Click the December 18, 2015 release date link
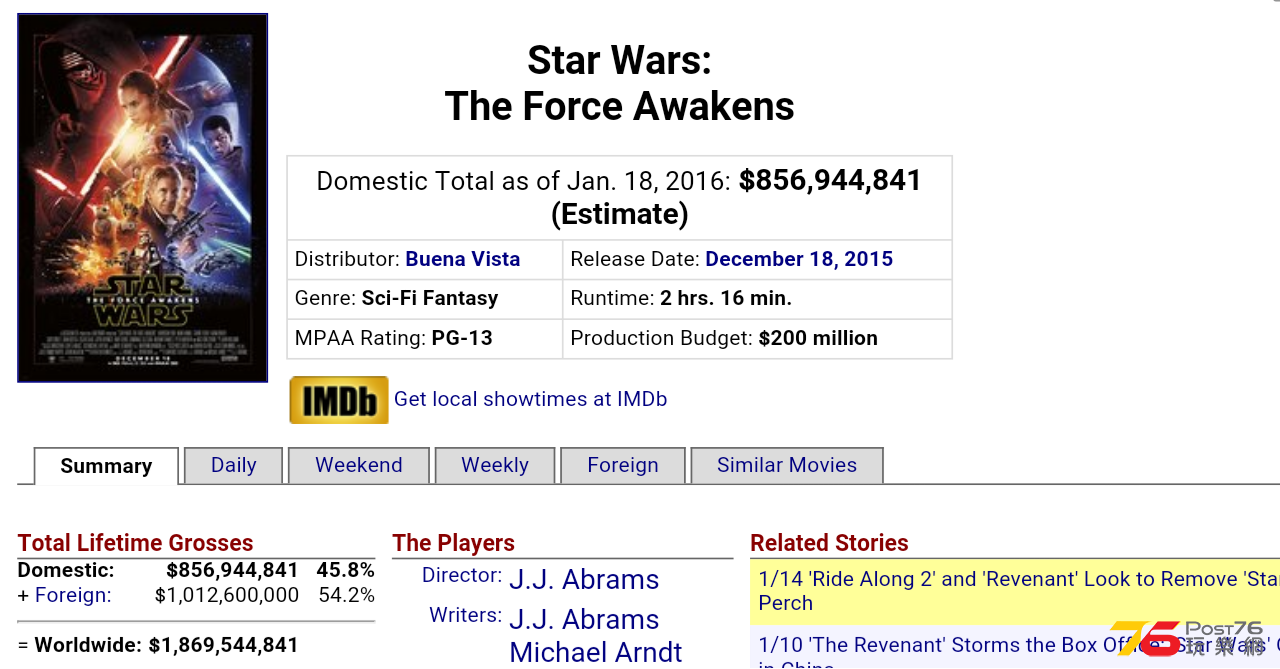This screenshot has width=1280, height=669. tap(799, 259)
